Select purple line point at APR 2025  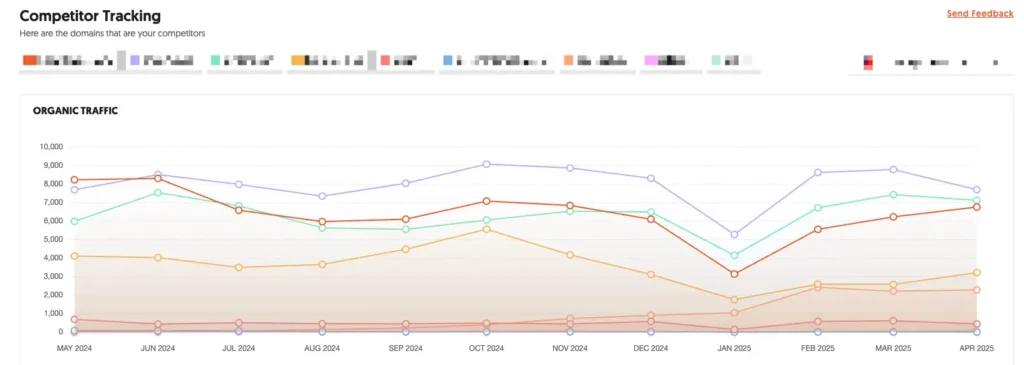[976, 190]
